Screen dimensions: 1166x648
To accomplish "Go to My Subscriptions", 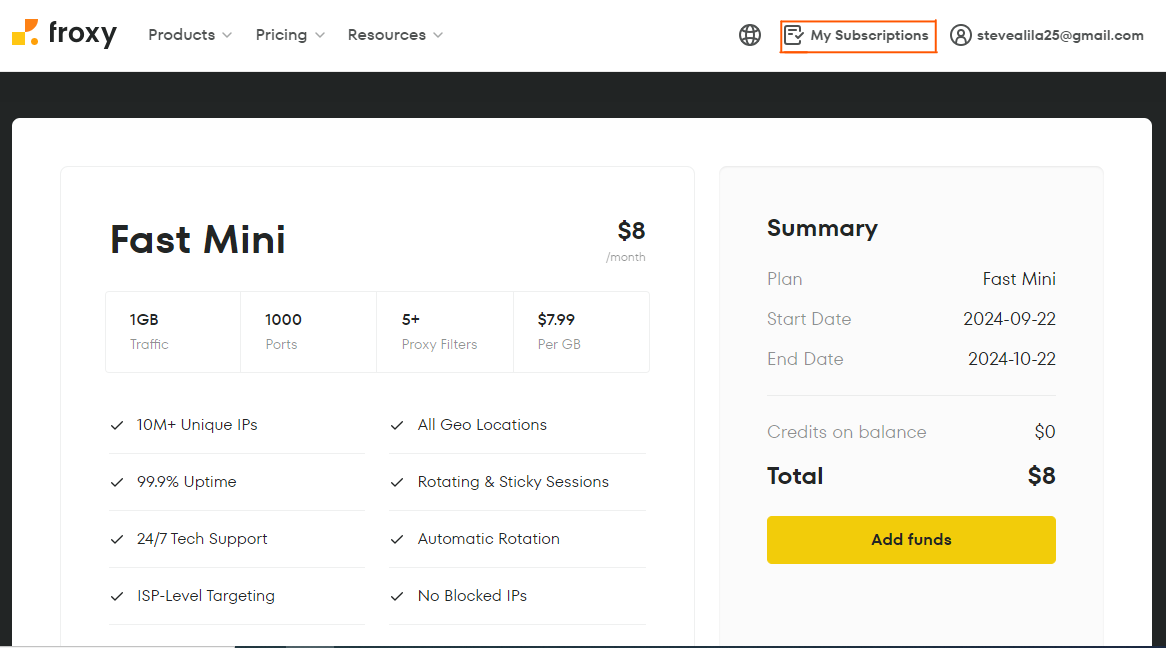I will tap(869, 35).
